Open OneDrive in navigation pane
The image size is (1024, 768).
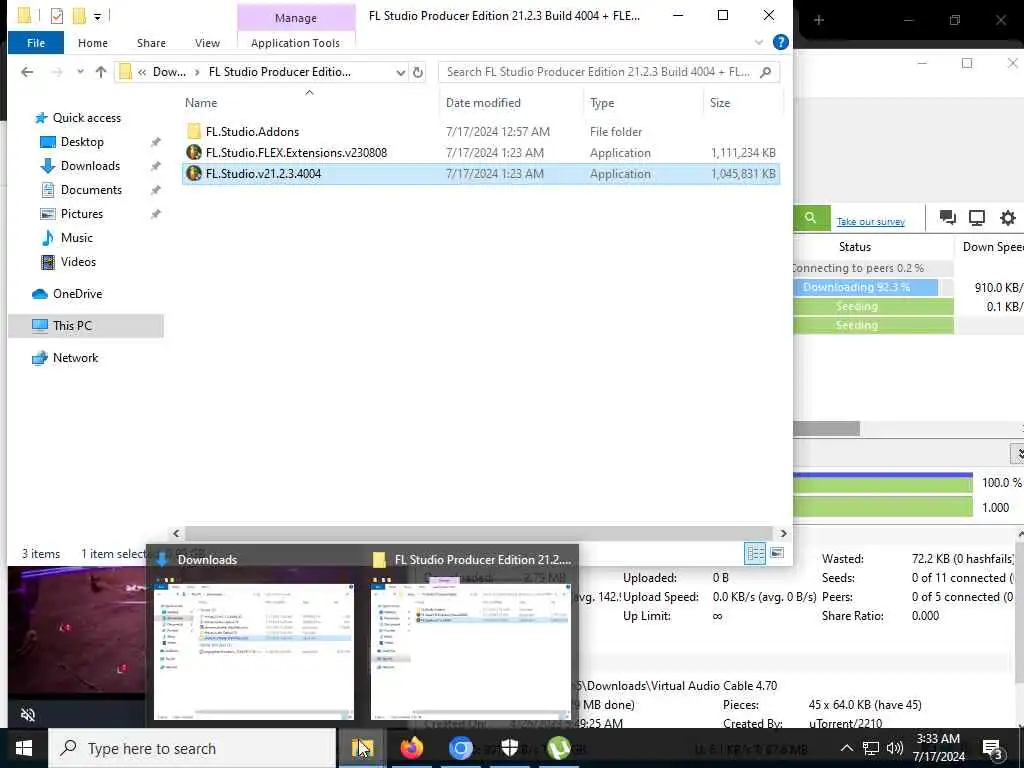(77, 294)
